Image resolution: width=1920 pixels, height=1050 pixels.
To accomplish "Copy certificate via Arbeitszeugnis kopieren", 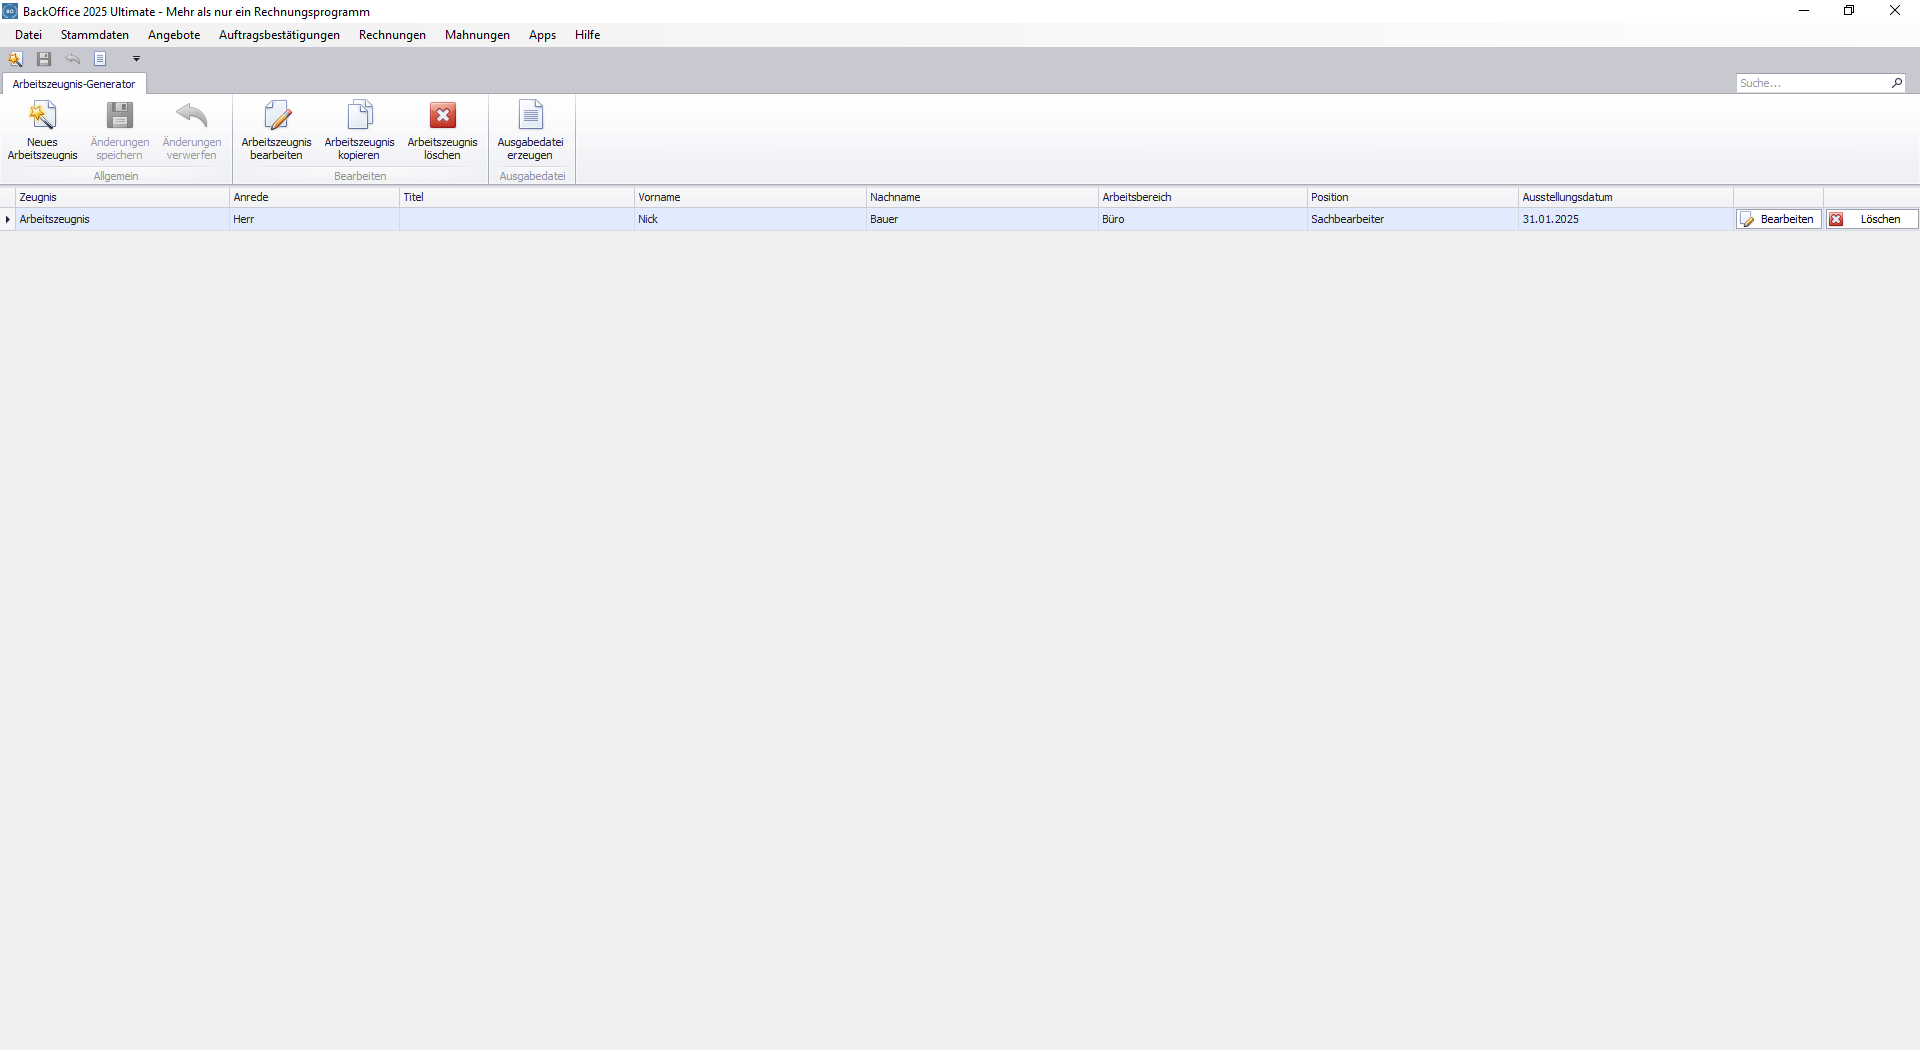I will [360, 130].
